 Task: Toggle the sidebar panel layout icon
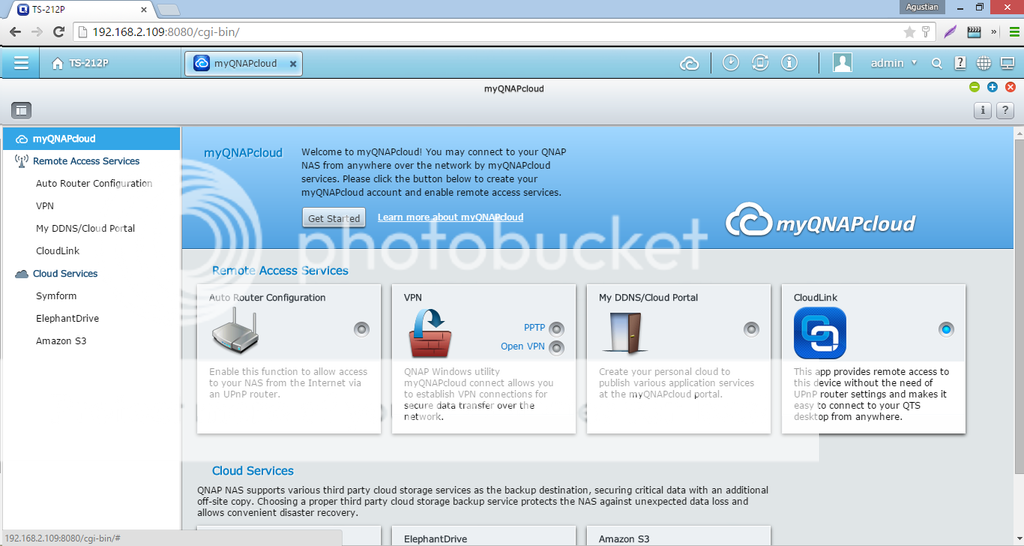click(x=21, y=110)
